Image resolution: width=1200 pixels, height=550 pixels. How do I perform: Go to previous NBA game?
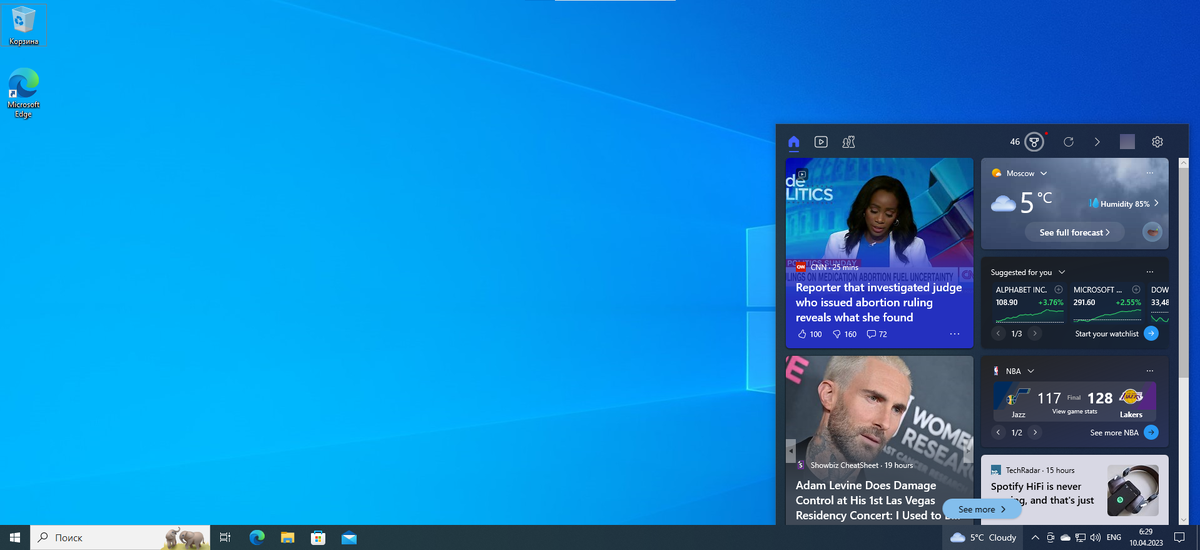pos(998,432)
